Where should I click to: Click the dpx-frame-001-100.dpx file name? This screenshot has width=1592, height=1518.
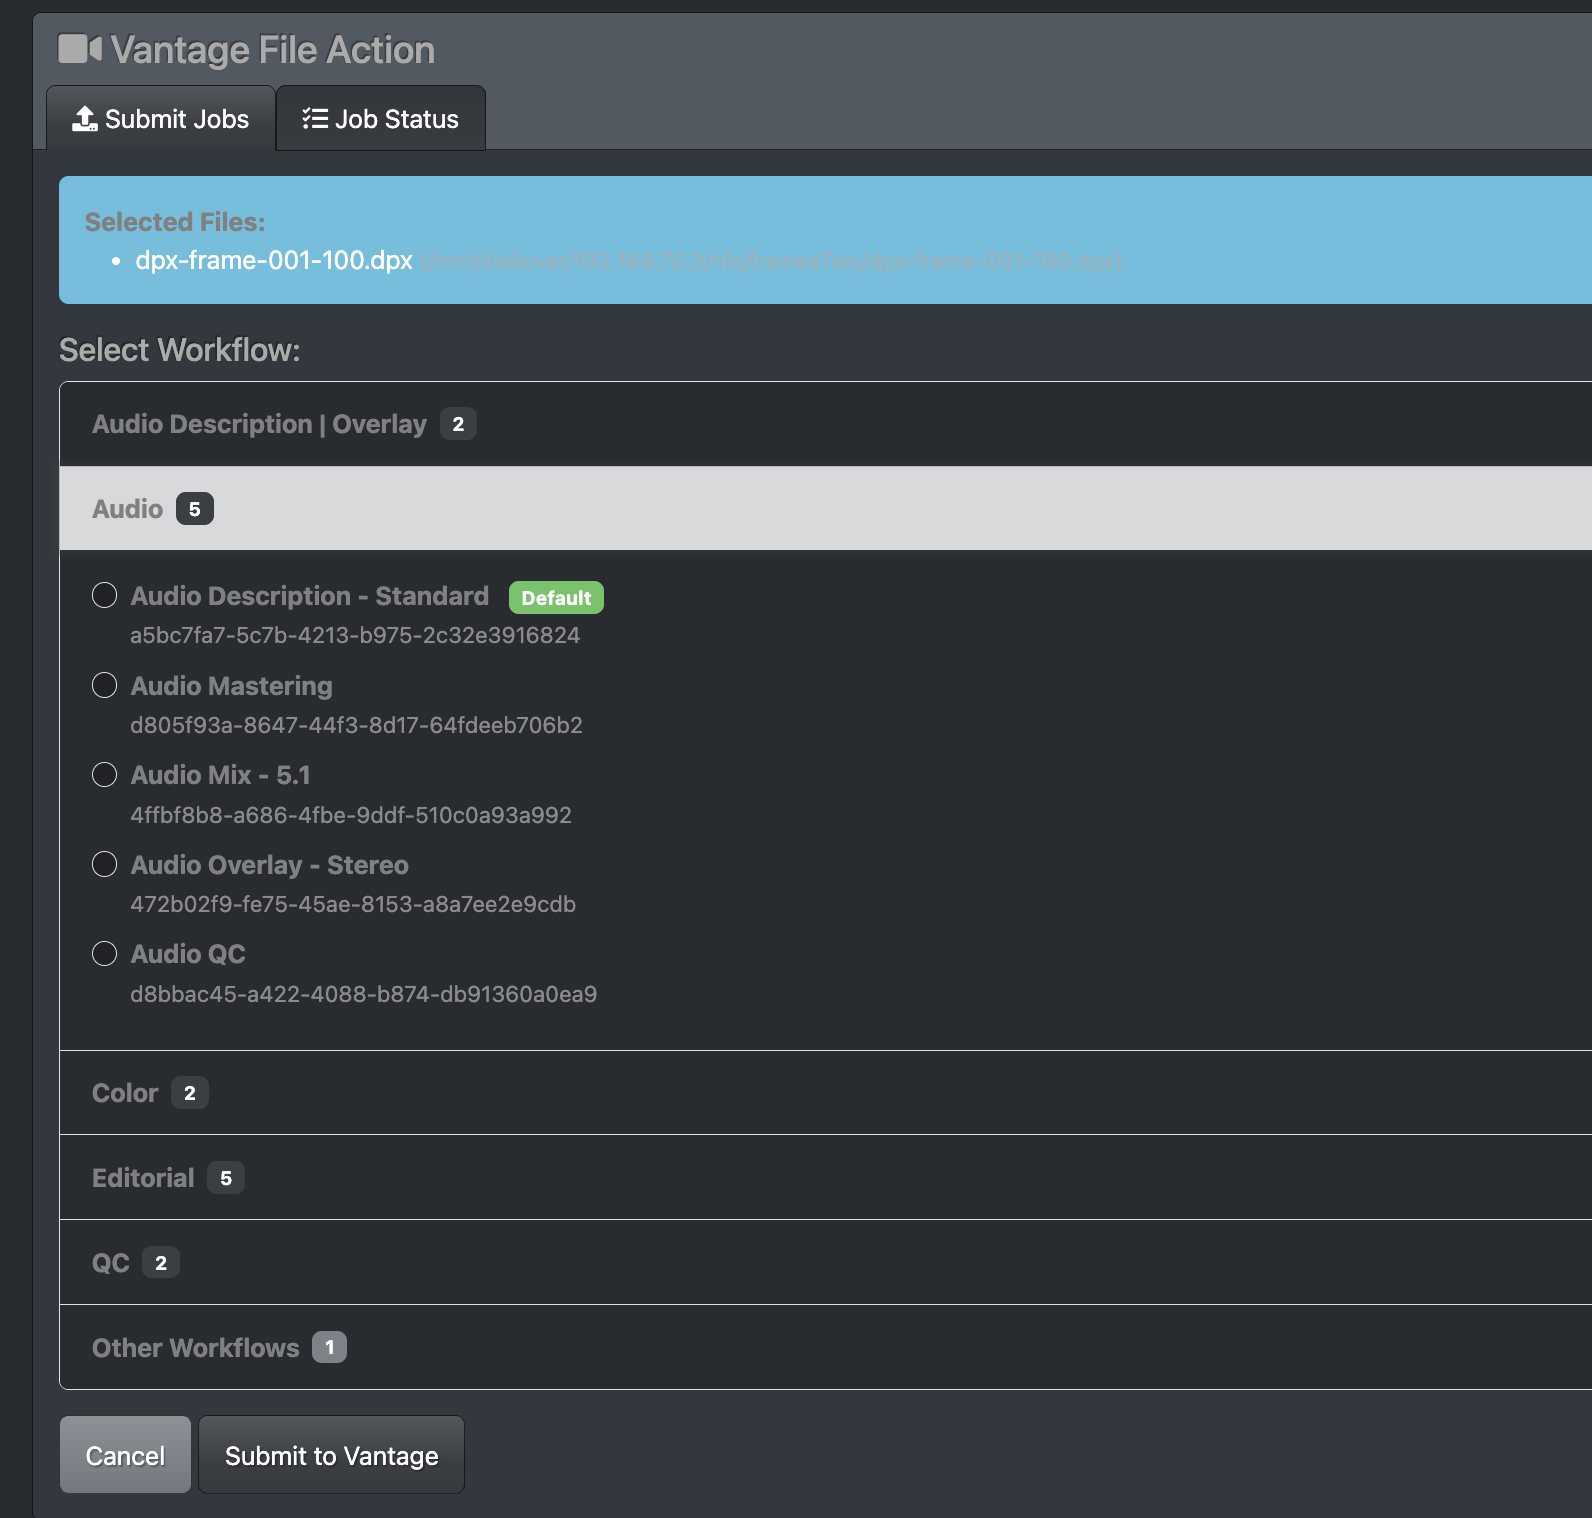274,260
